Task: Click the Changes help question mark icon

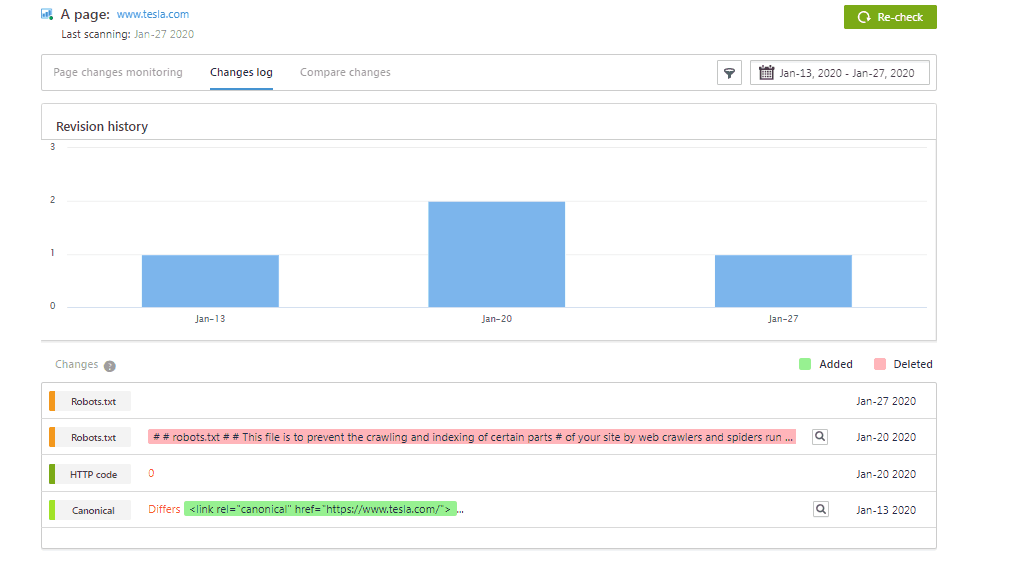Action: (110, 366)
